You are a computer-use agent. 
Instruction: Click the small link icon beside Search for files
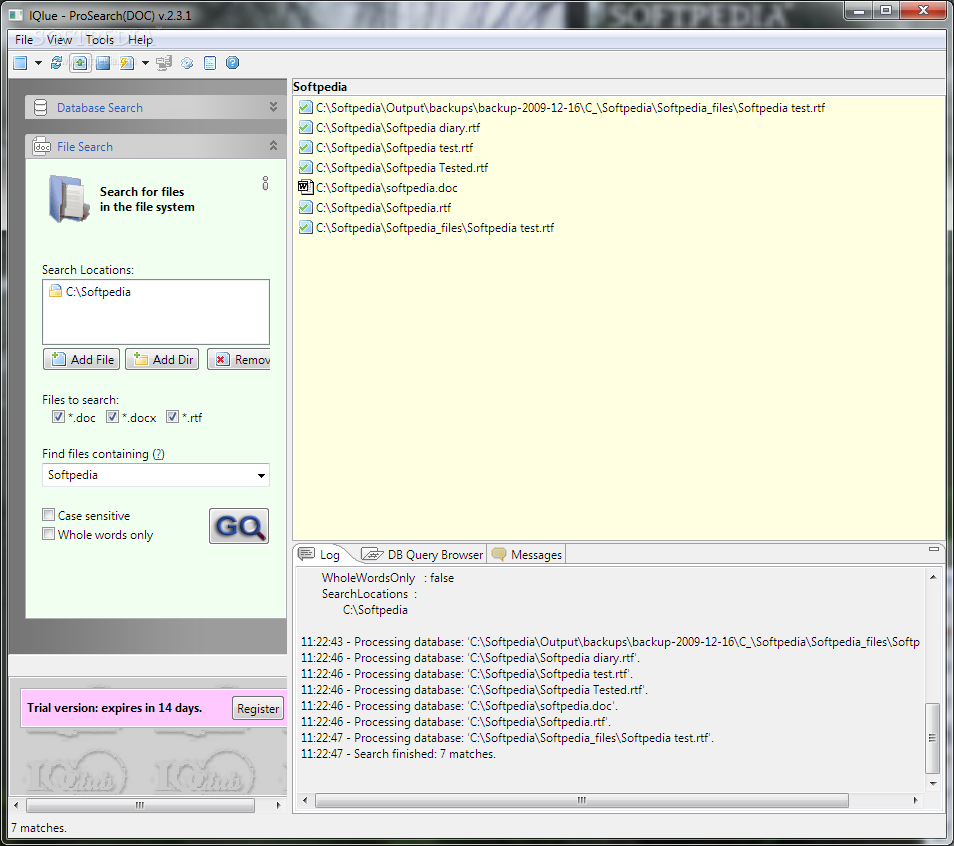pos(265,183)
